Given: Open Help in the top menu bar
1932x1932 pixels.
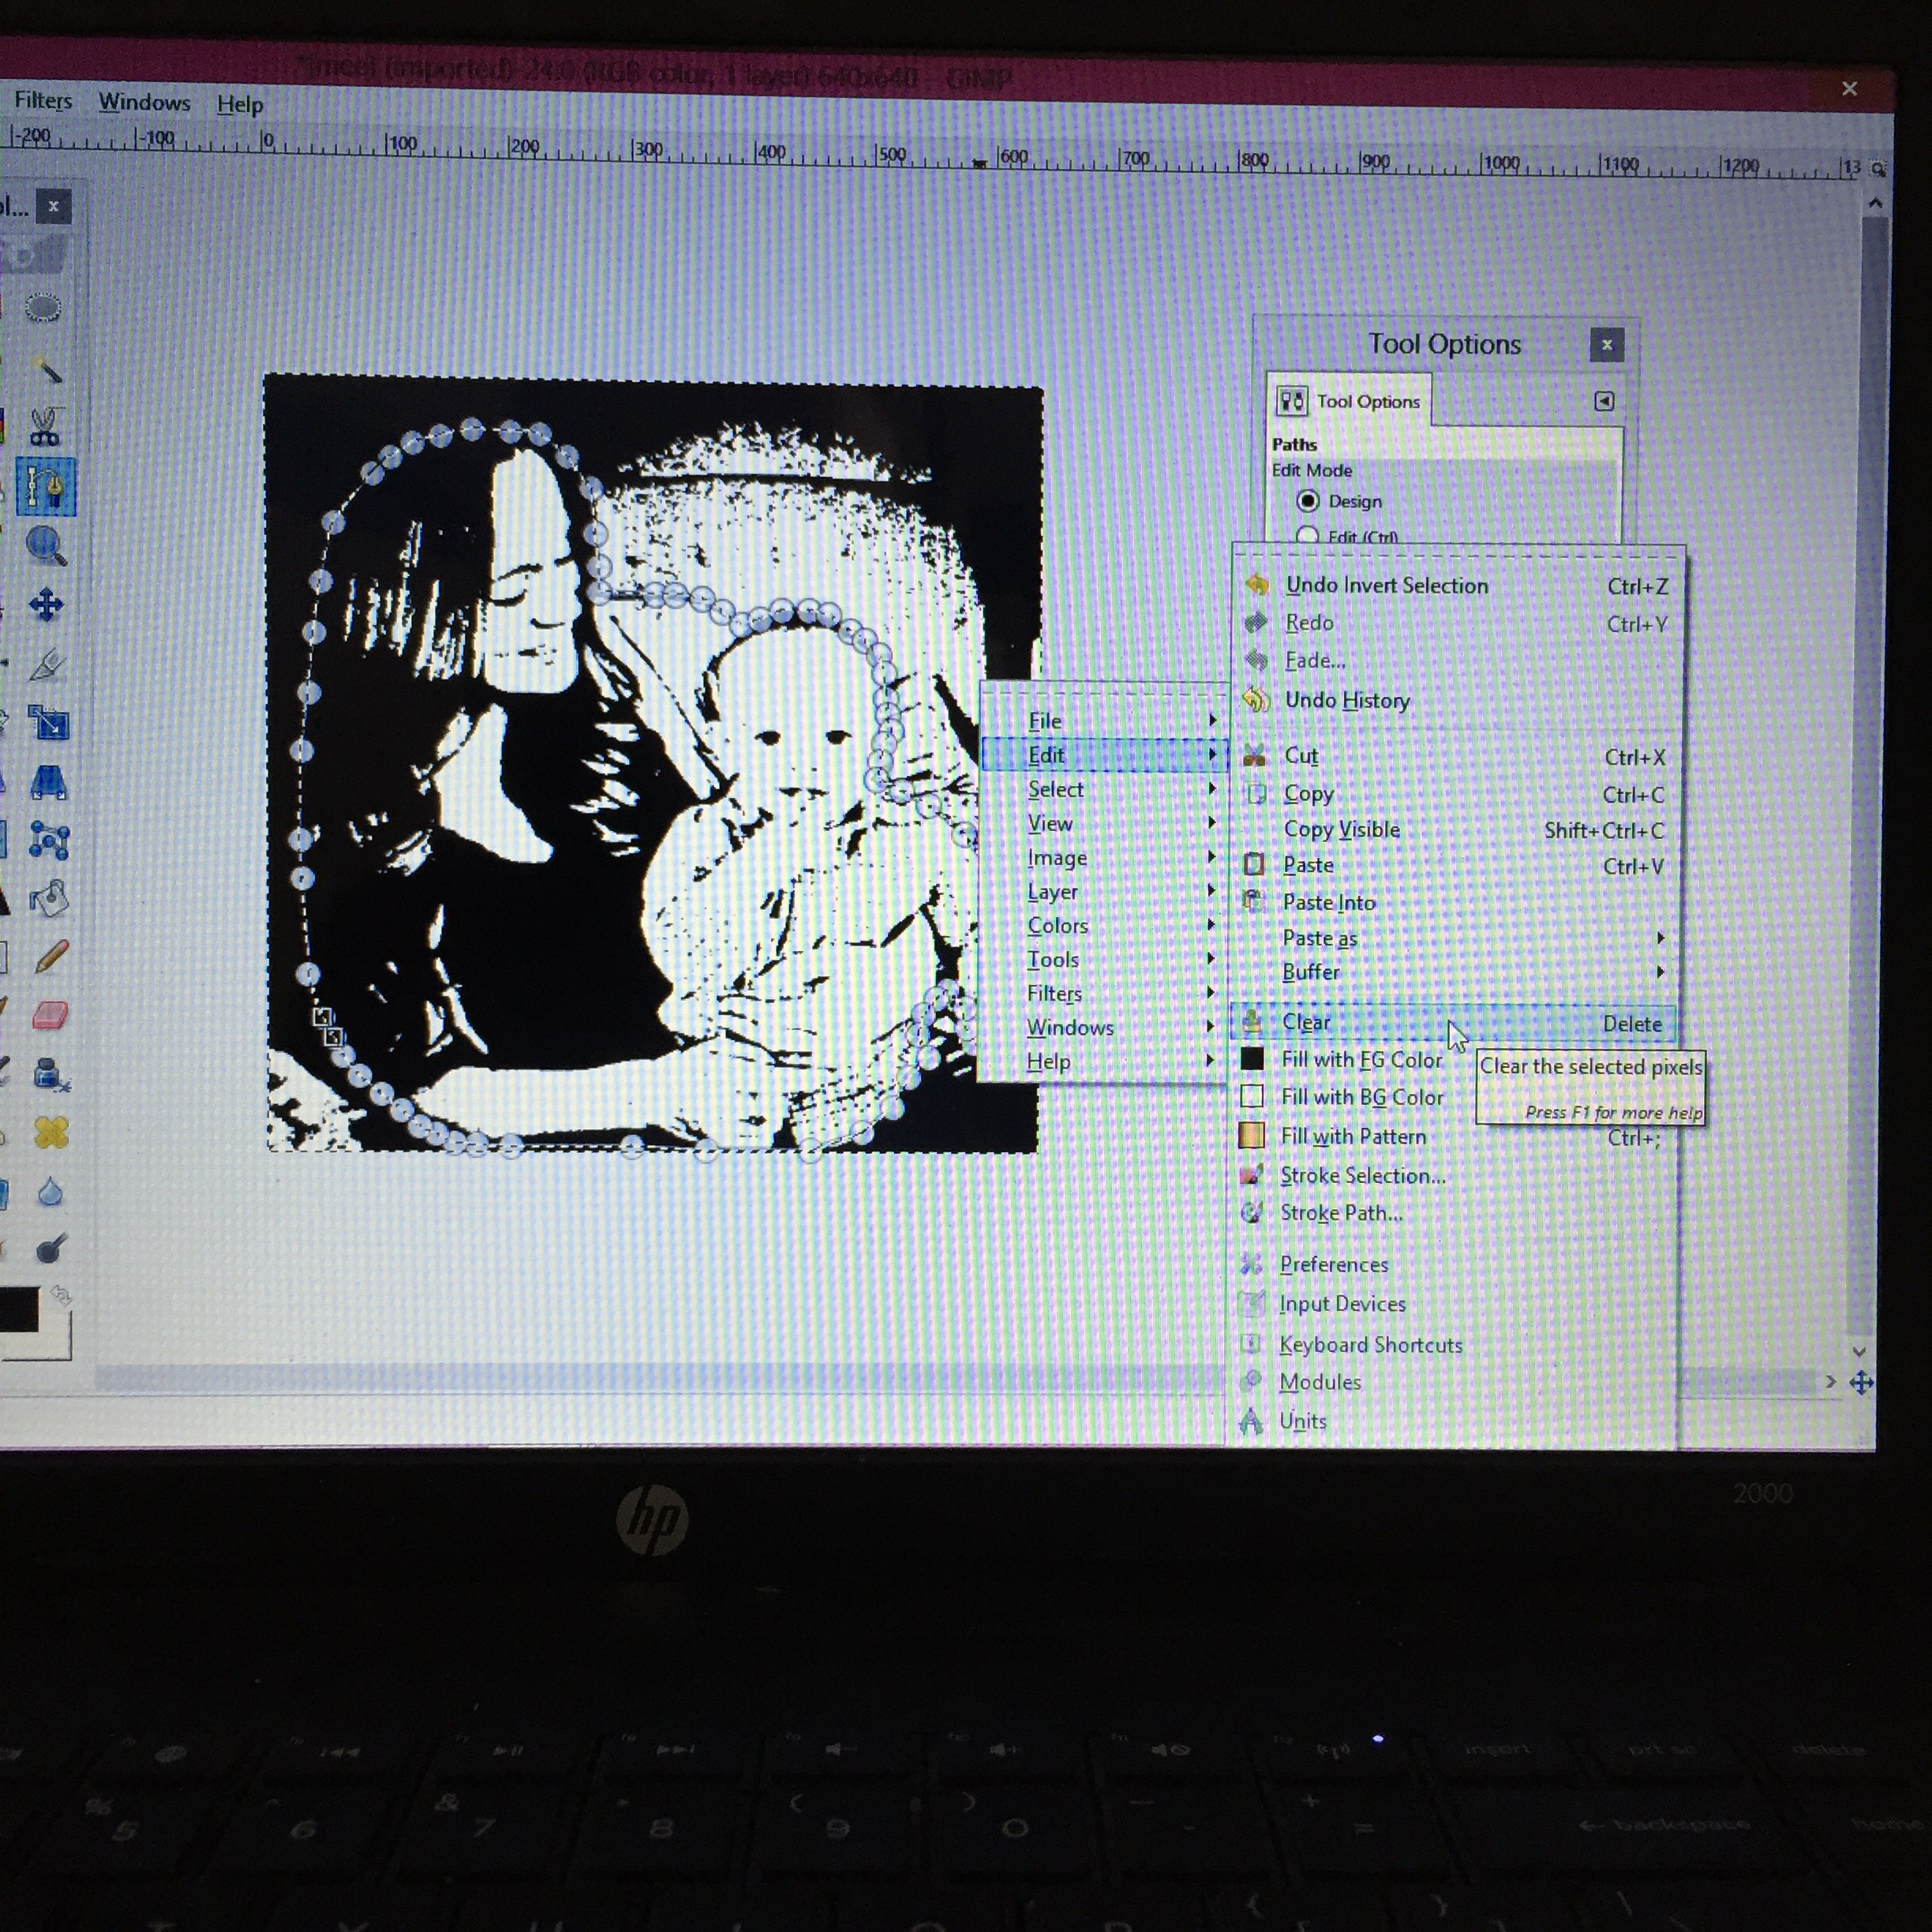Looking at the screenshot, I should 240,104.
